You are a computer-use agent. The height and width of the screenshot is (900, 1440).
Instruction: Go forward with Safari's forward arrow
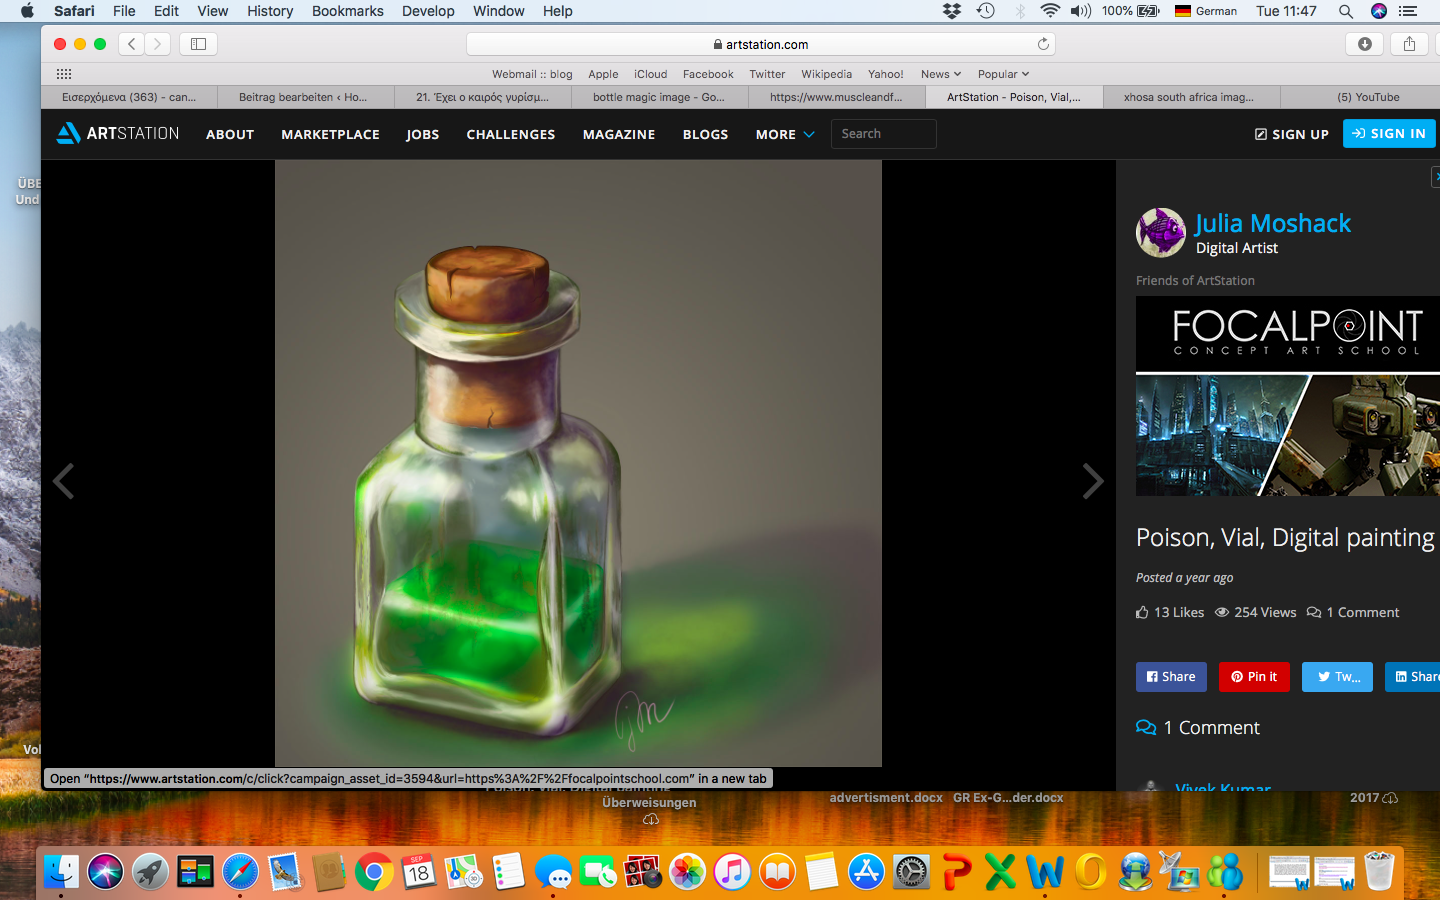(158, 44)
